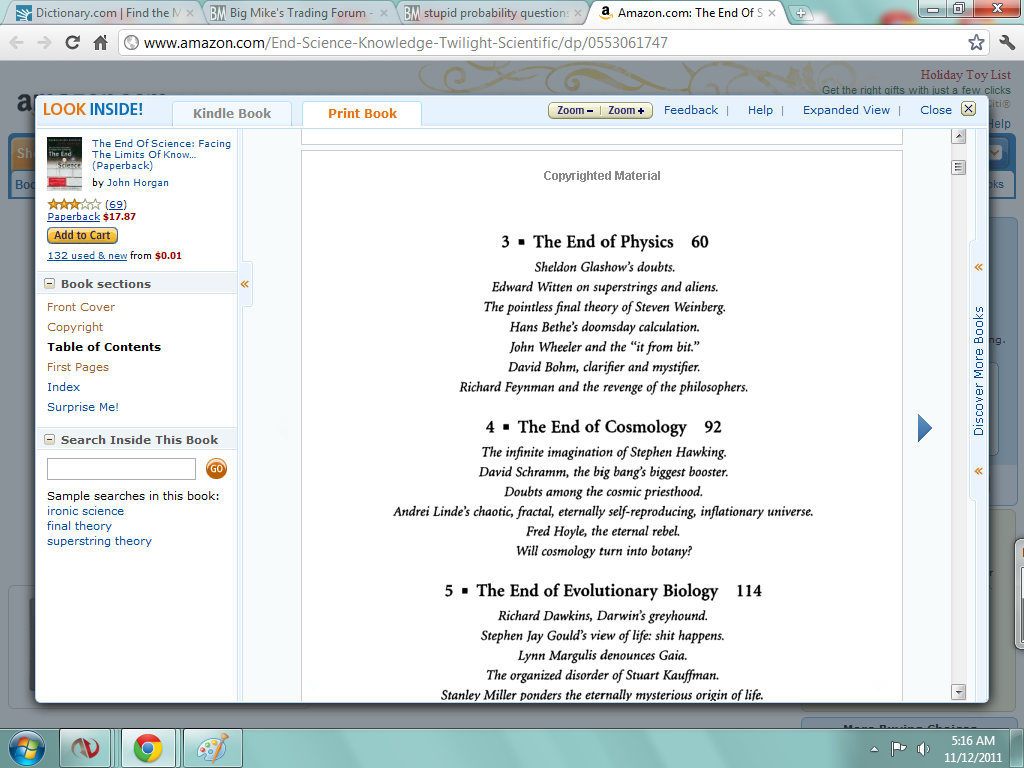Open the Paint taskbar icon
The height and width of the screenshot is (768, 1024).
pyautogui.click(x=213, y=748)
